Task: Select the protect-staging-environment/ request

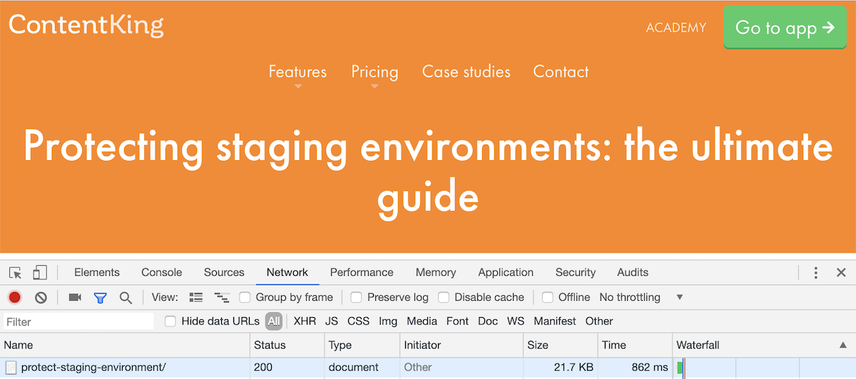Action: (93, 368)
